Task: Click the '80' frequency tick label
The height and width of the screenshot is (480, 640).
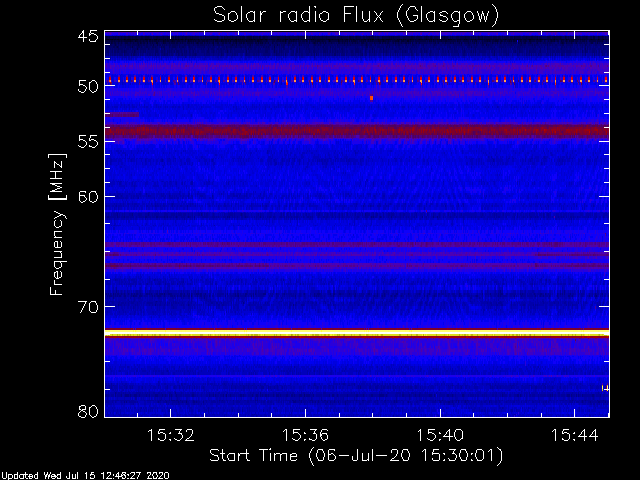Action: coord(88,411)
